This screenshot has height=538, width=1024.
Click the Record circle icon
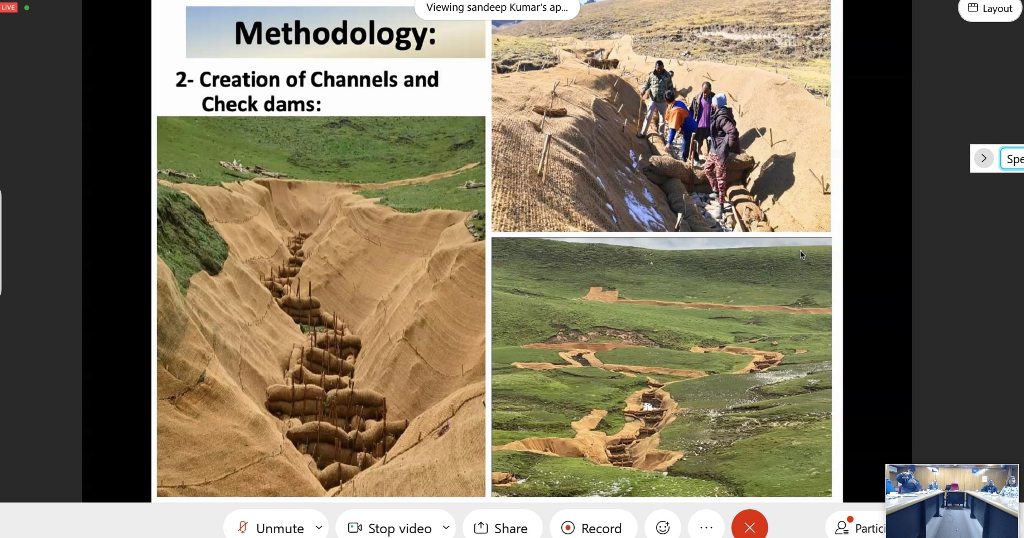tap(568, 528)
